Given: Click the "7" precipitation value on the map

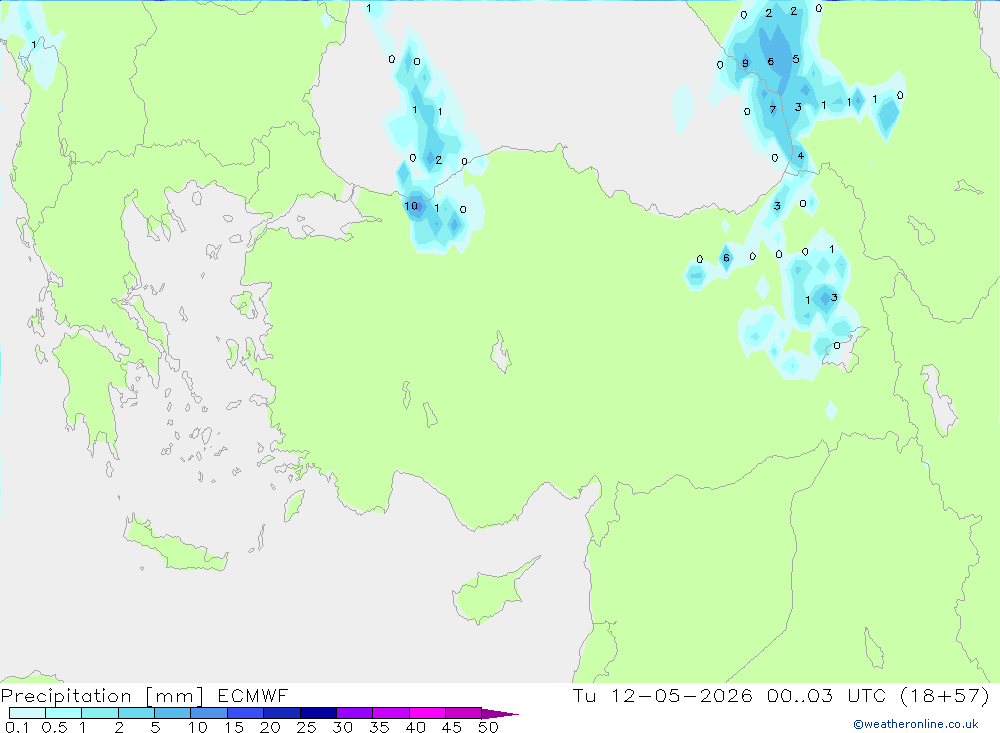Looking at the screenshot, I should point(772,110).
